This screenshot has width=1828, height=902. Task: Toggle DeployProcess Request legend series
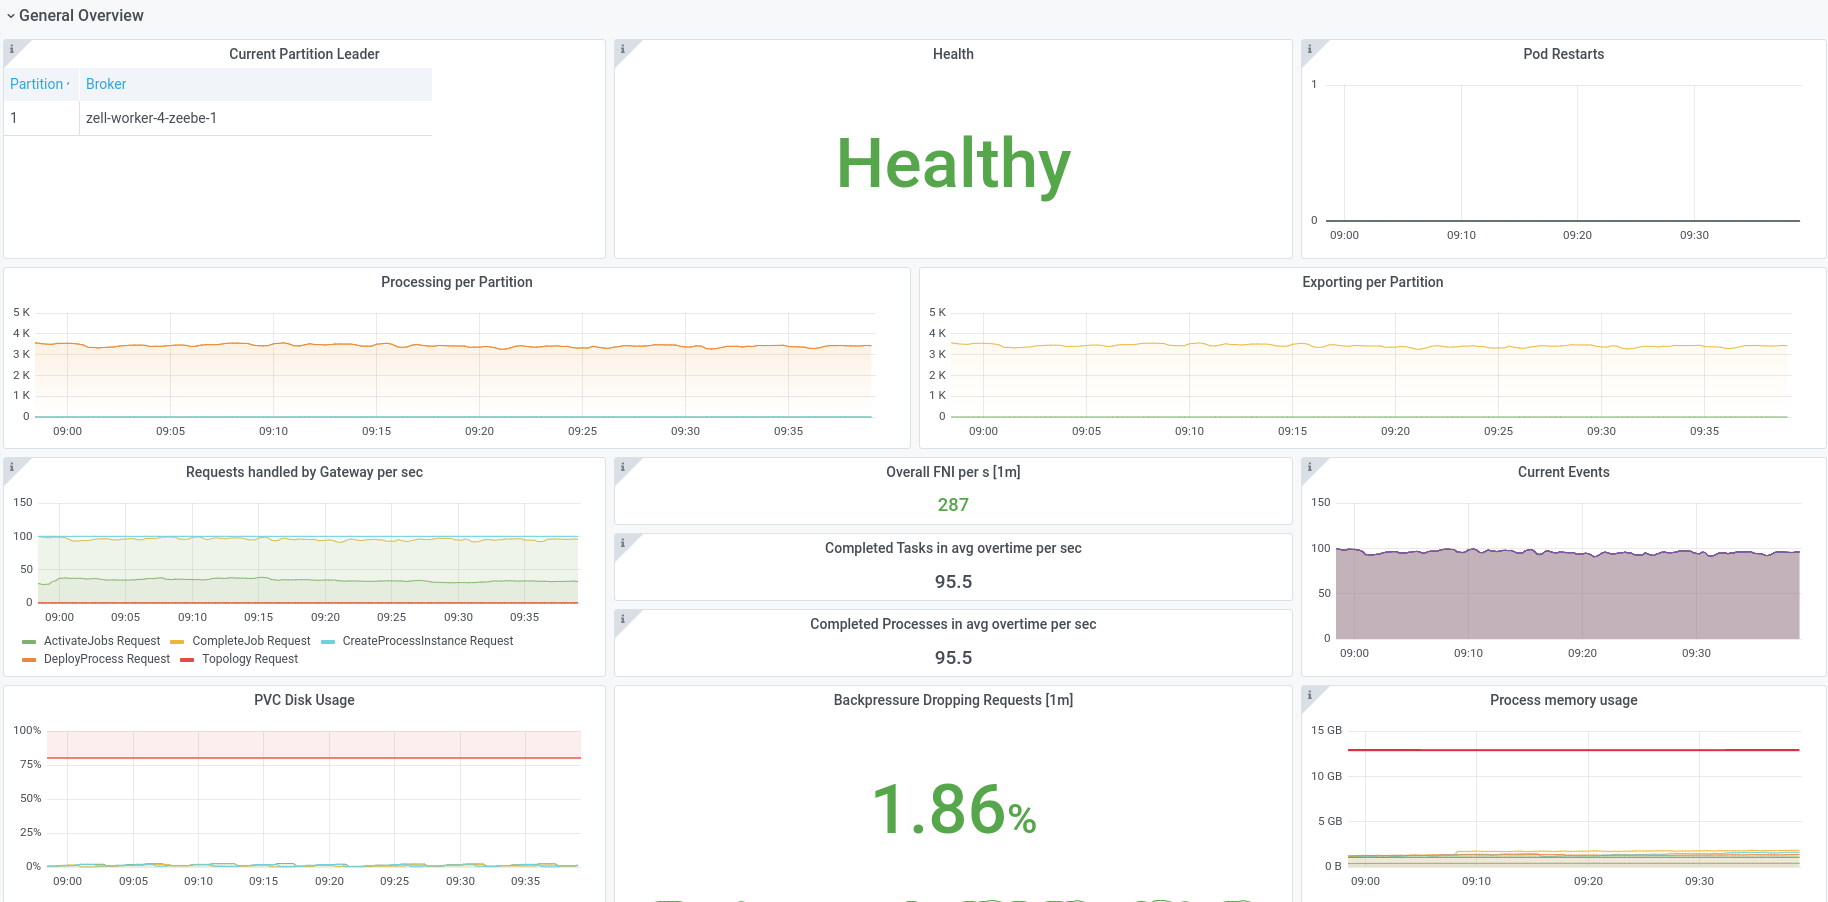(x=107, y=659)
